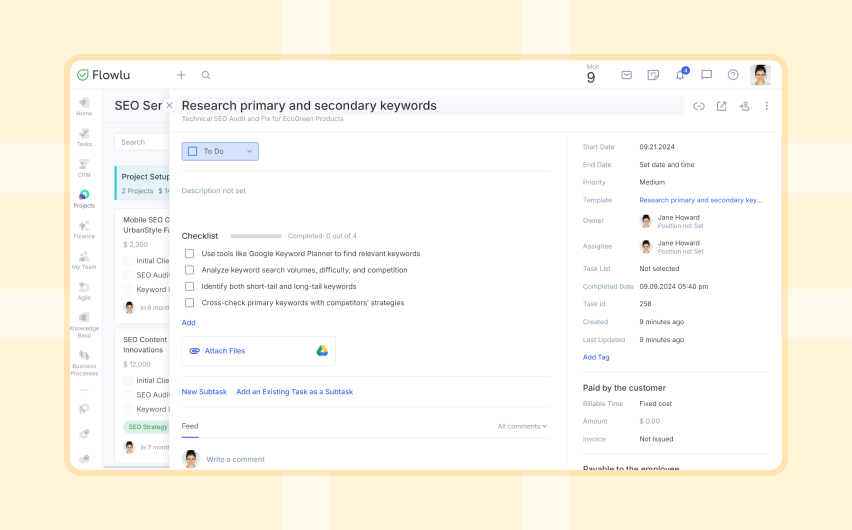Image resolution: width=852 pixels, height=530 pixels.
Task: Click the help question mark icon
Action: [733, 75]
